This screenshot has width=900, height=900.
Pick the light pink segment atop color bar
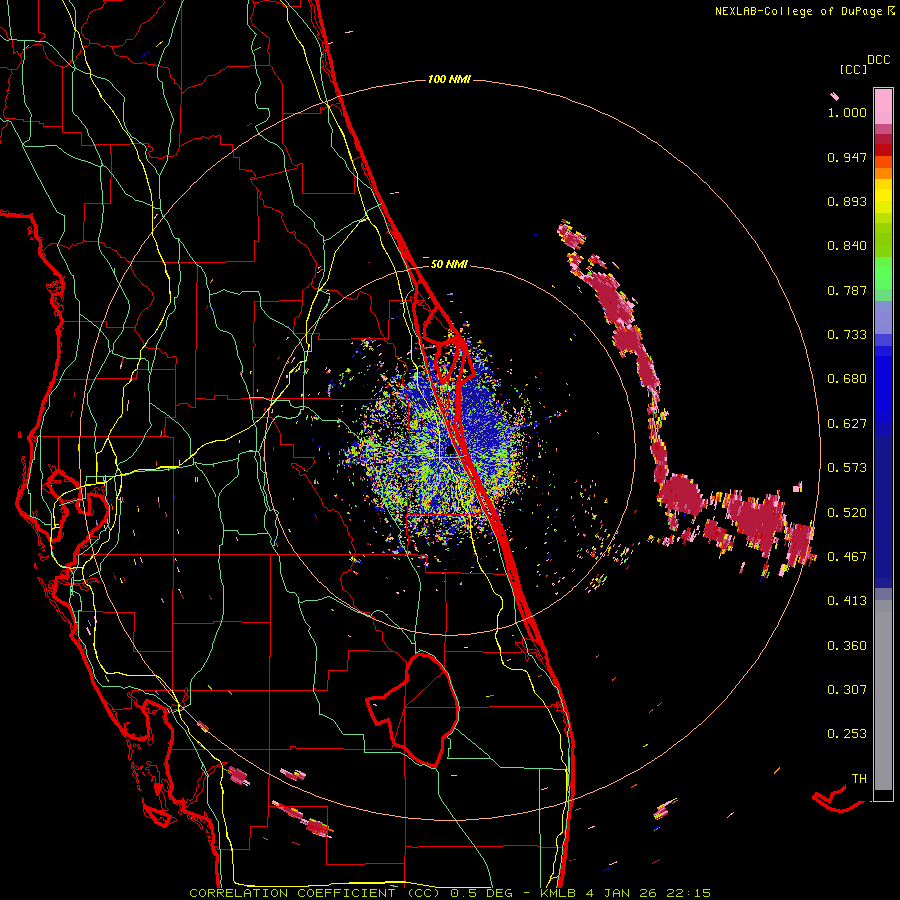pos(883,106)
